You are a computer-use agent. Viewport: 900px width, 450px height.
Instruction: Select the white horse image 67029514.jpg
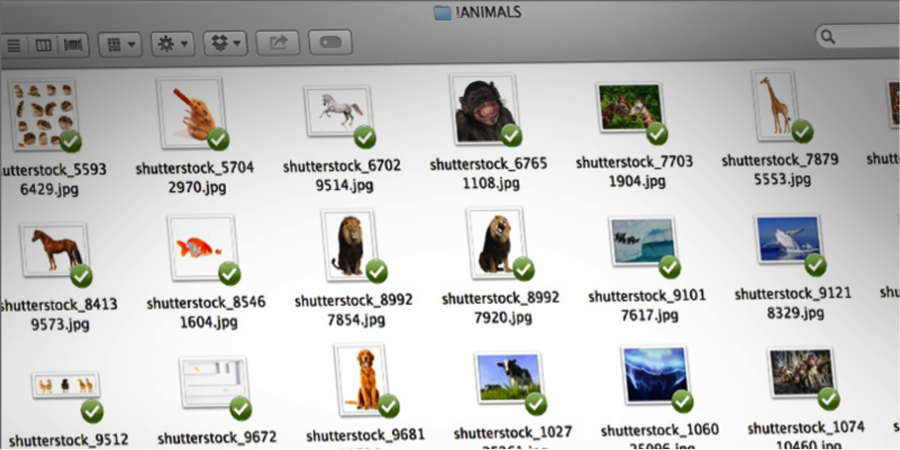pos(338,111)
